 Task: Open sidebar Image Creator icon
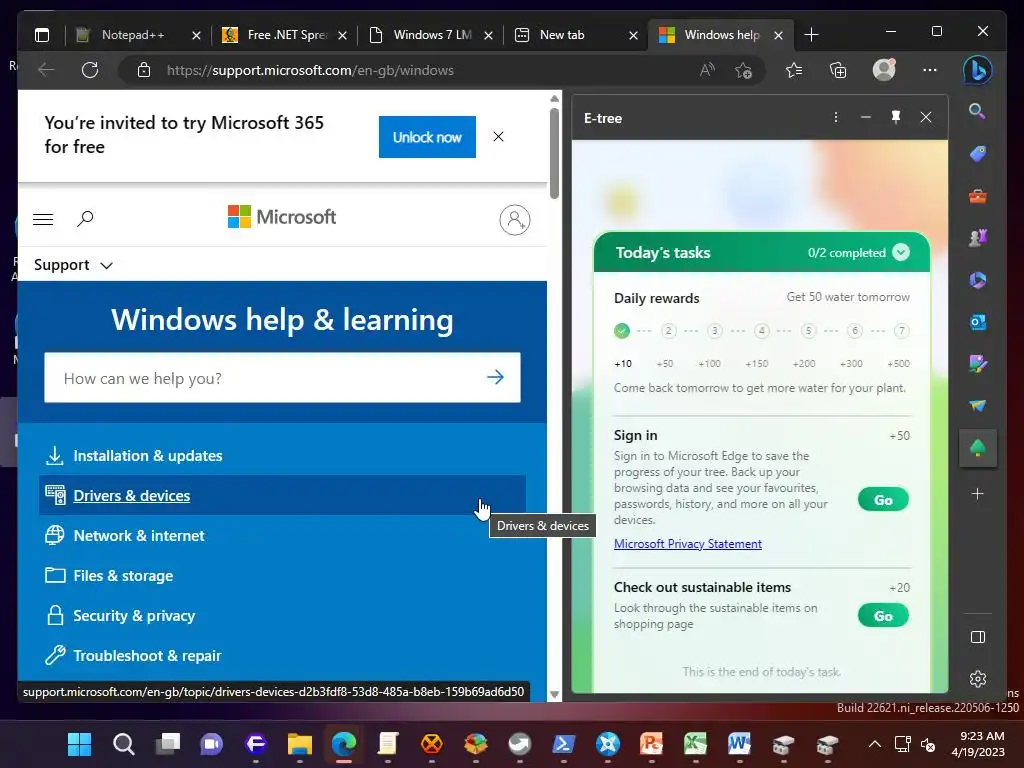coord(978,364)
